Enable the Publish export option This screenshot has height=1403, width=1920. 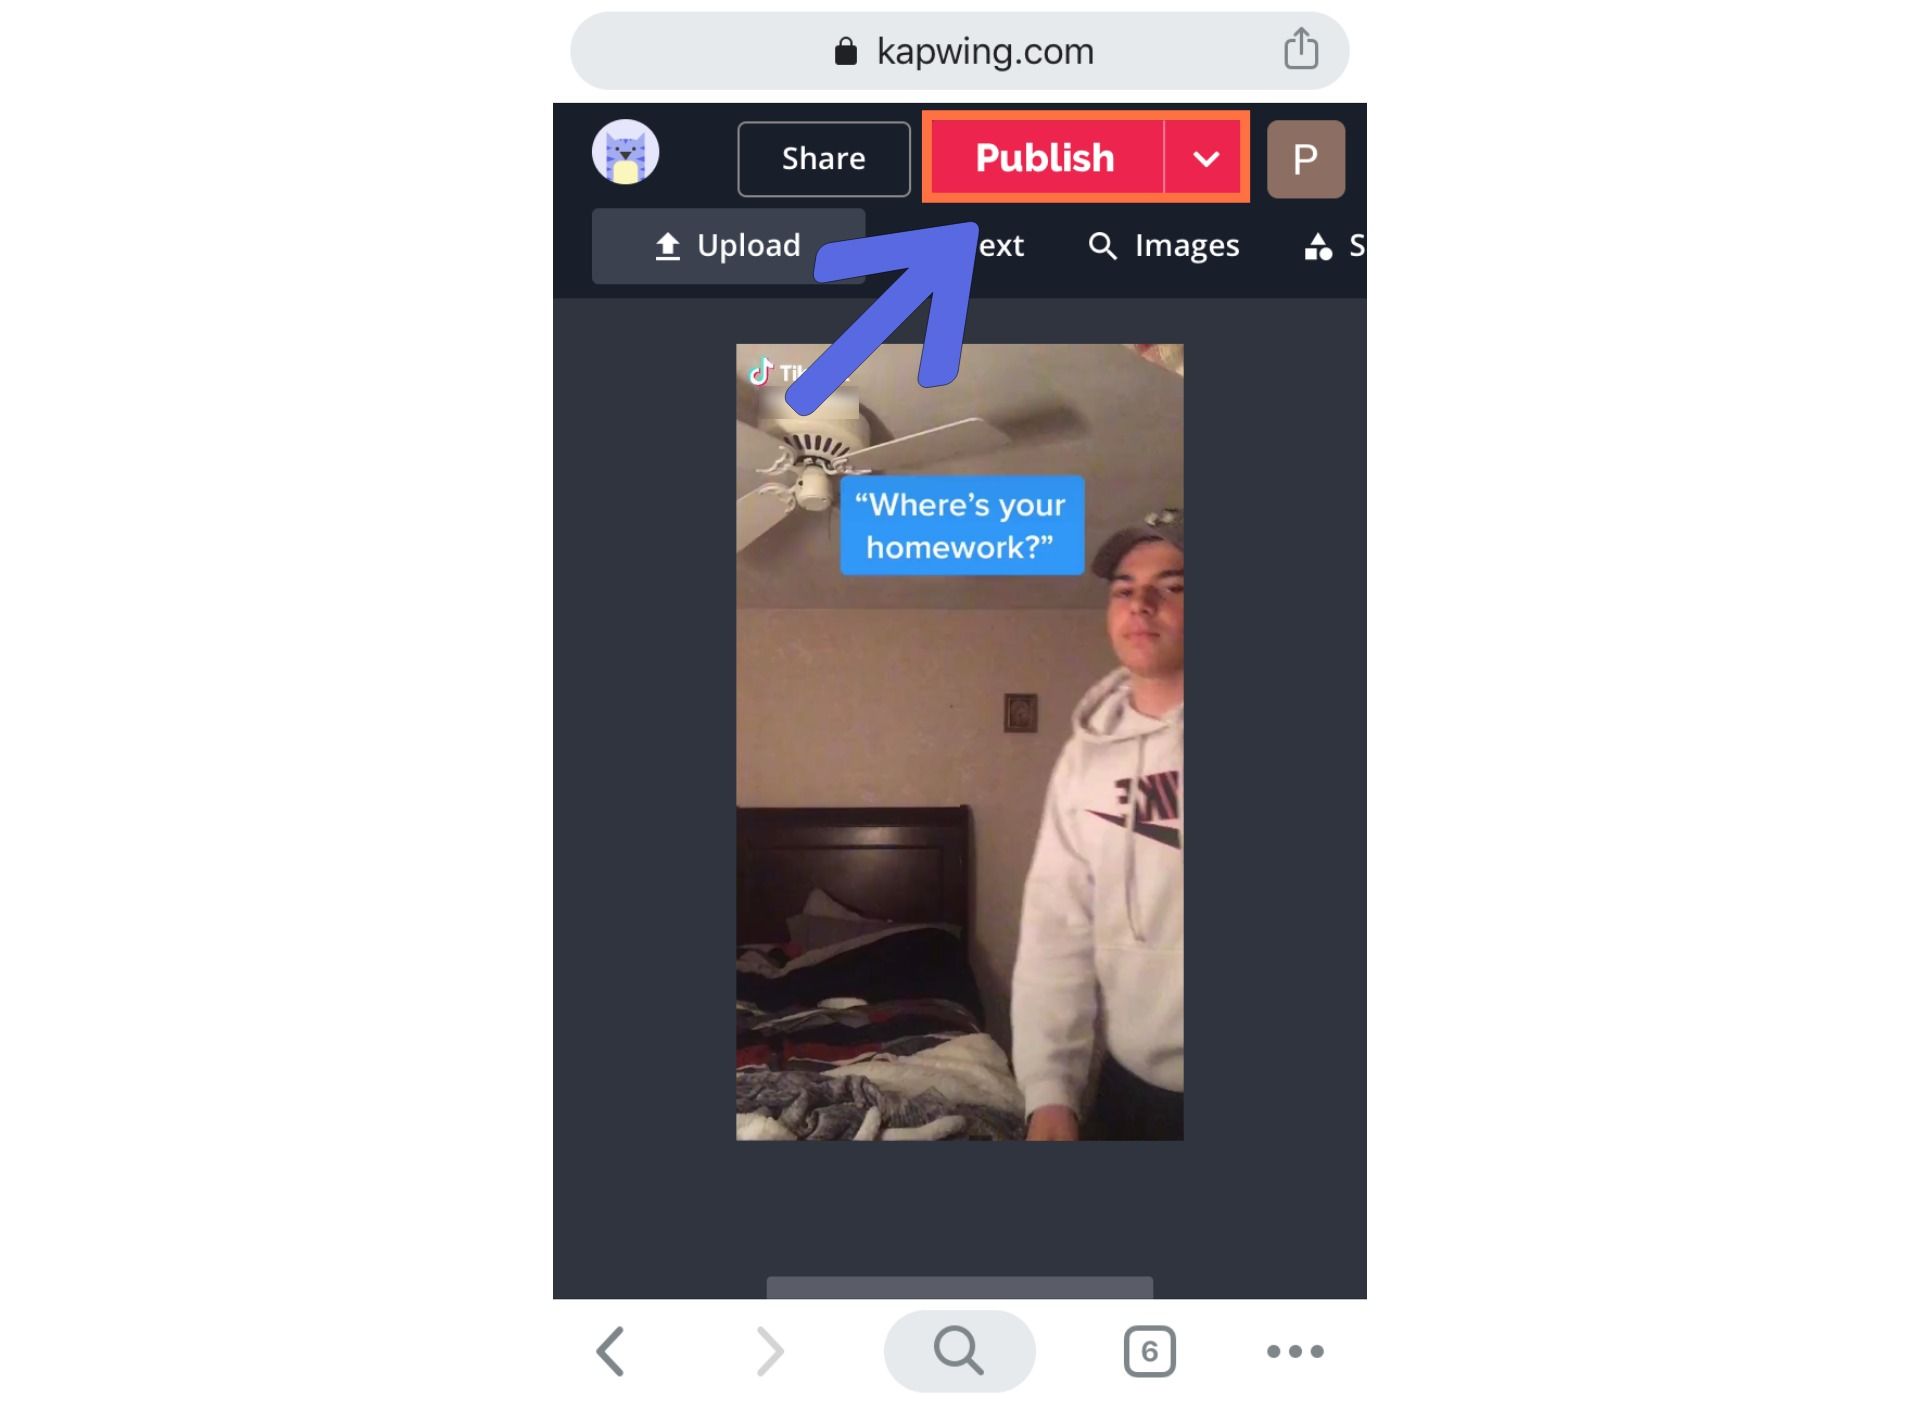coord(1043,158)
